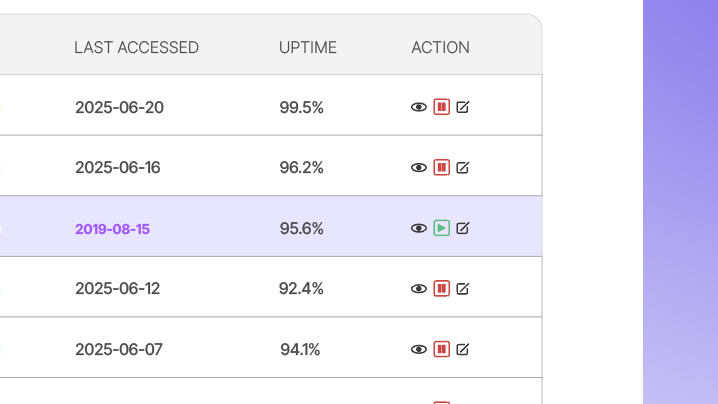Viewport: 718px width, 404px height.
Task: View the highlighted 2019-08-15 row
Action: click(419, 228)
